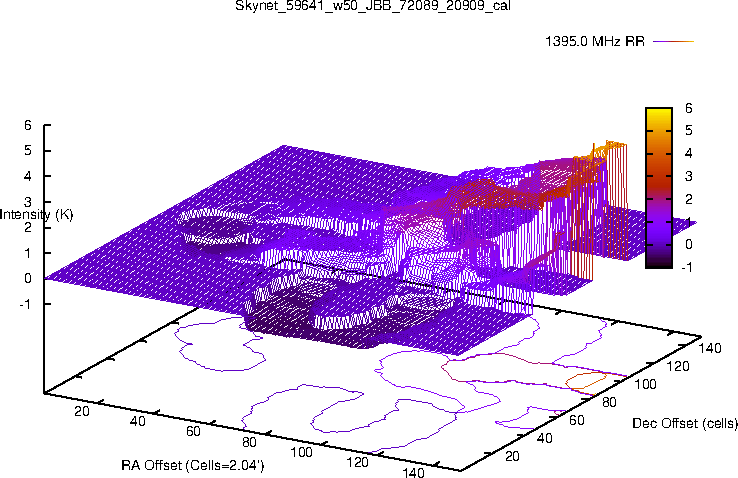
Task: Select tick 60 on the RA Offset axis
Action: click(193, 431)
